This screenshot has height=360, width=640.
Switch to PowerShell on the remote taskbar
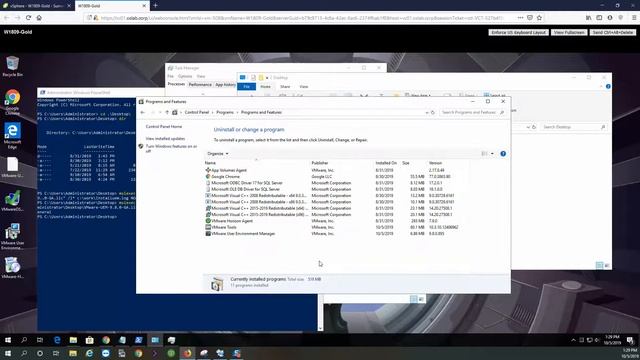click(138, 340)
